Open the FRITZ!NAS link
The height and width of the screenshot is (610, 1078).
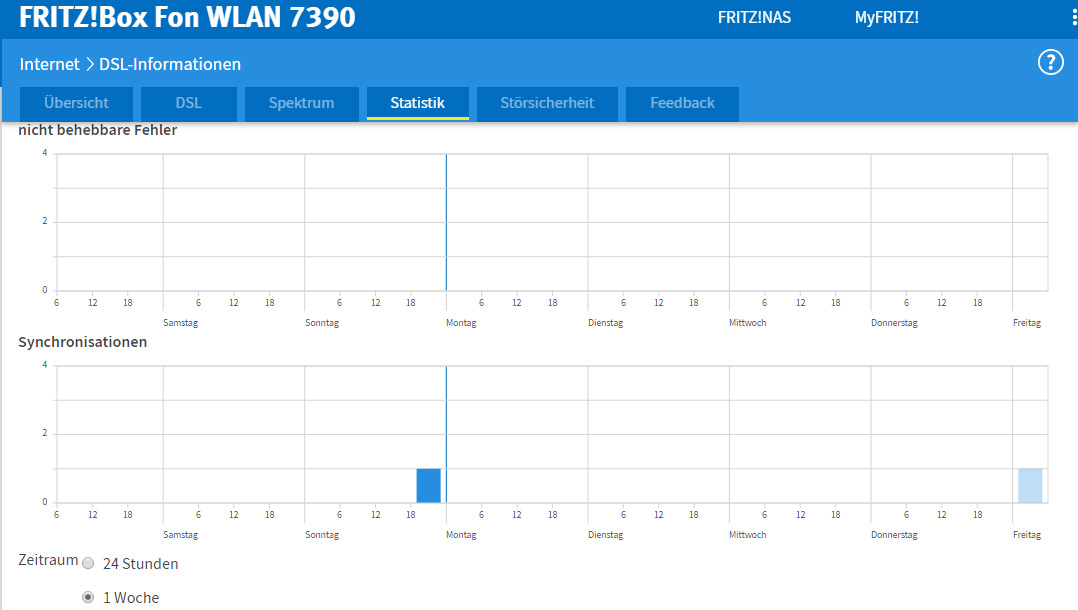pos(754,17)
